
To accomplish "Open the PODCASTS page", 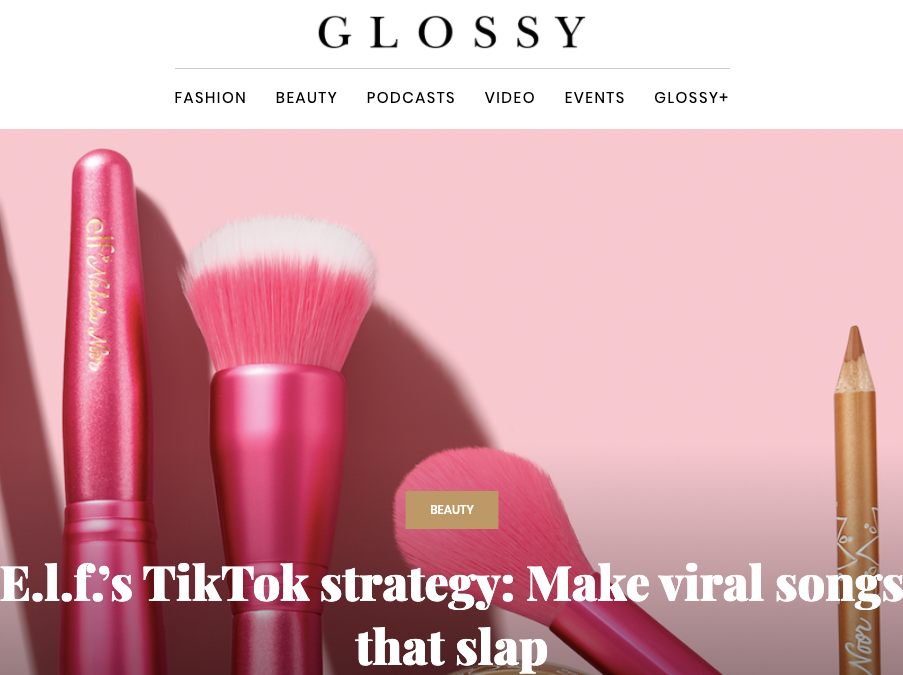I will [x=411, y=97].
